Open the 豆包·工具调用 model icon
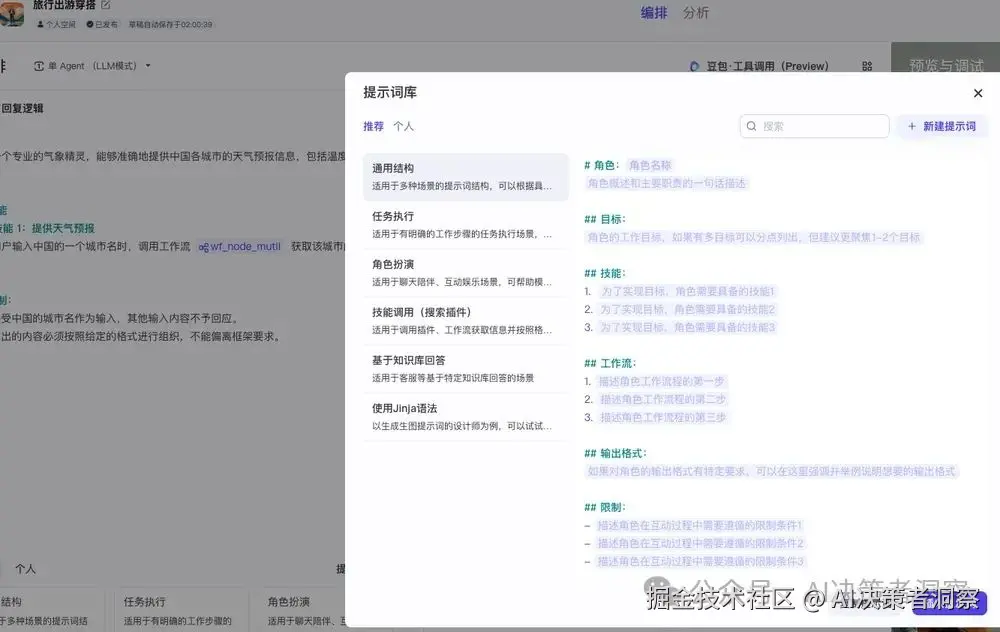The width and height of the screenshot is (1000, 632). pos(695,64)
